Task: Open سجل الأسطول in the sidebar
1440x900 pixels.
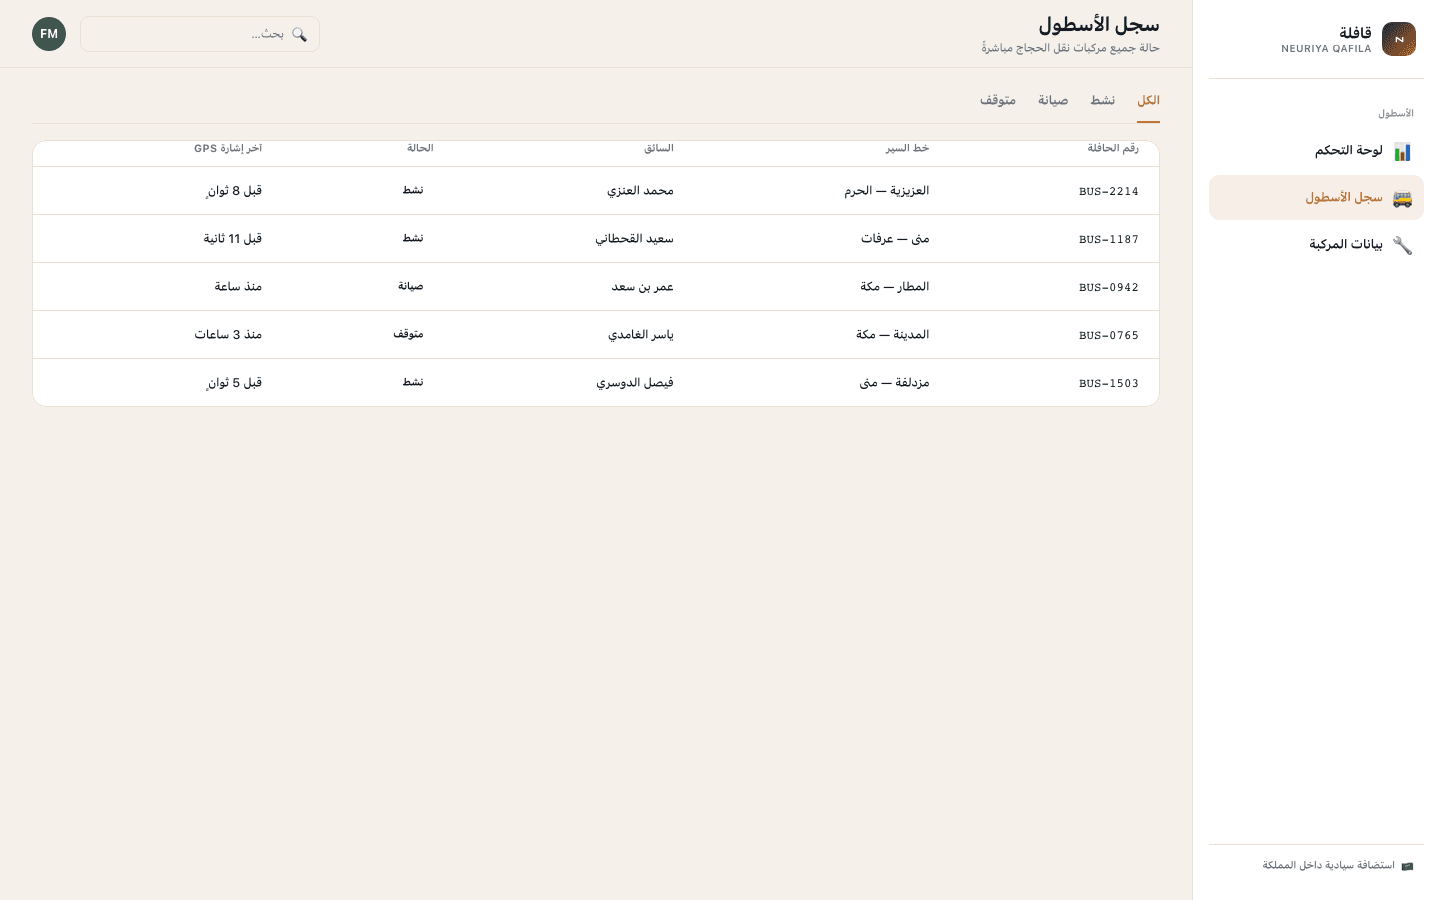Action: 1316,198
